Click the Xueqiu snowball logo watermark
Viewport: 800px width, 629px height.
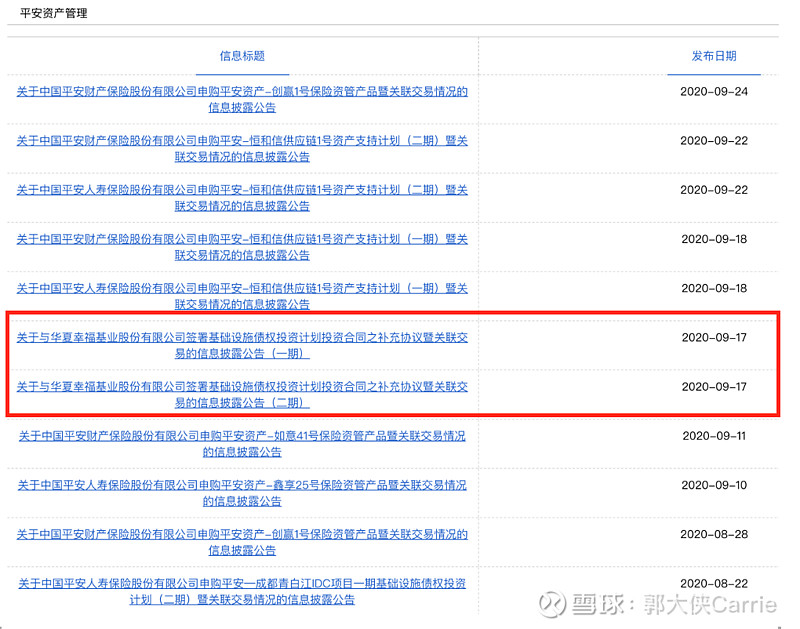tap(548, 607)
